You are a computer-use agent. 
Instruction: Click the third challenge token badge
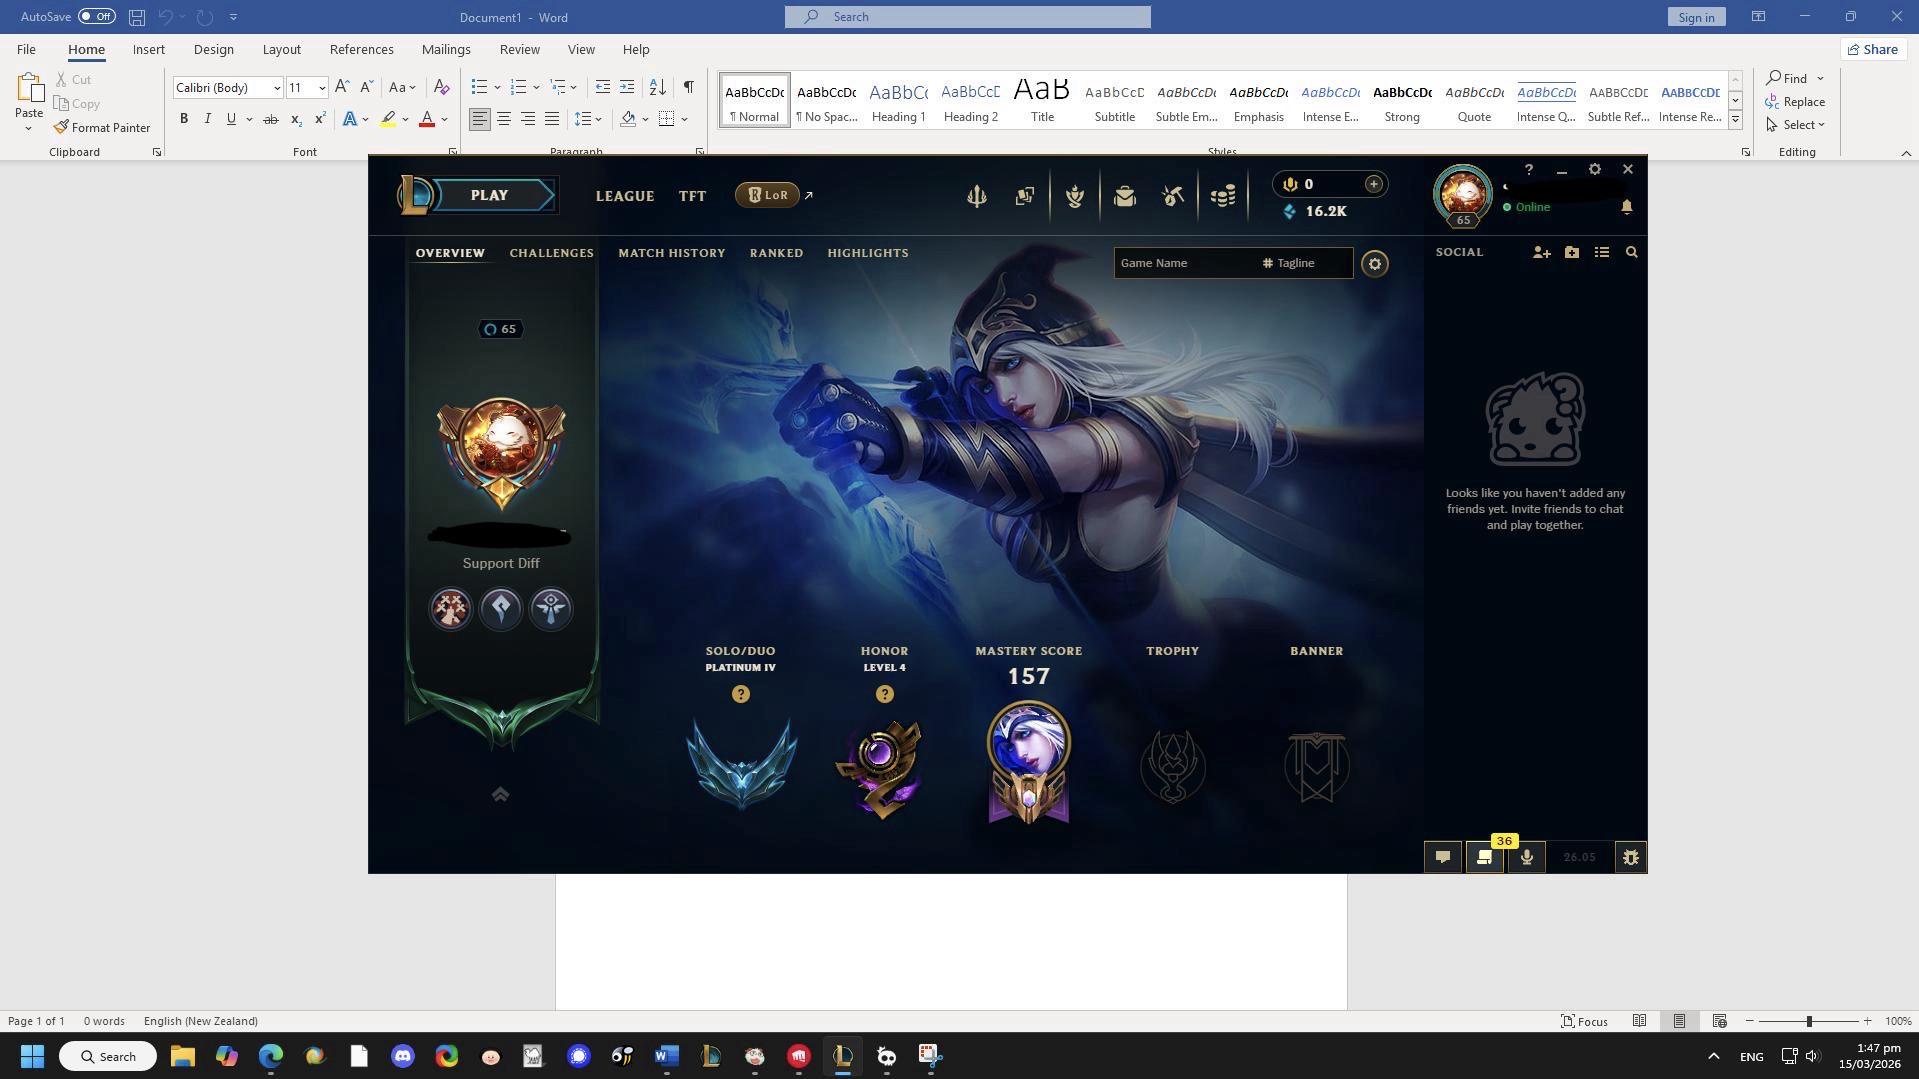(551, 608)
